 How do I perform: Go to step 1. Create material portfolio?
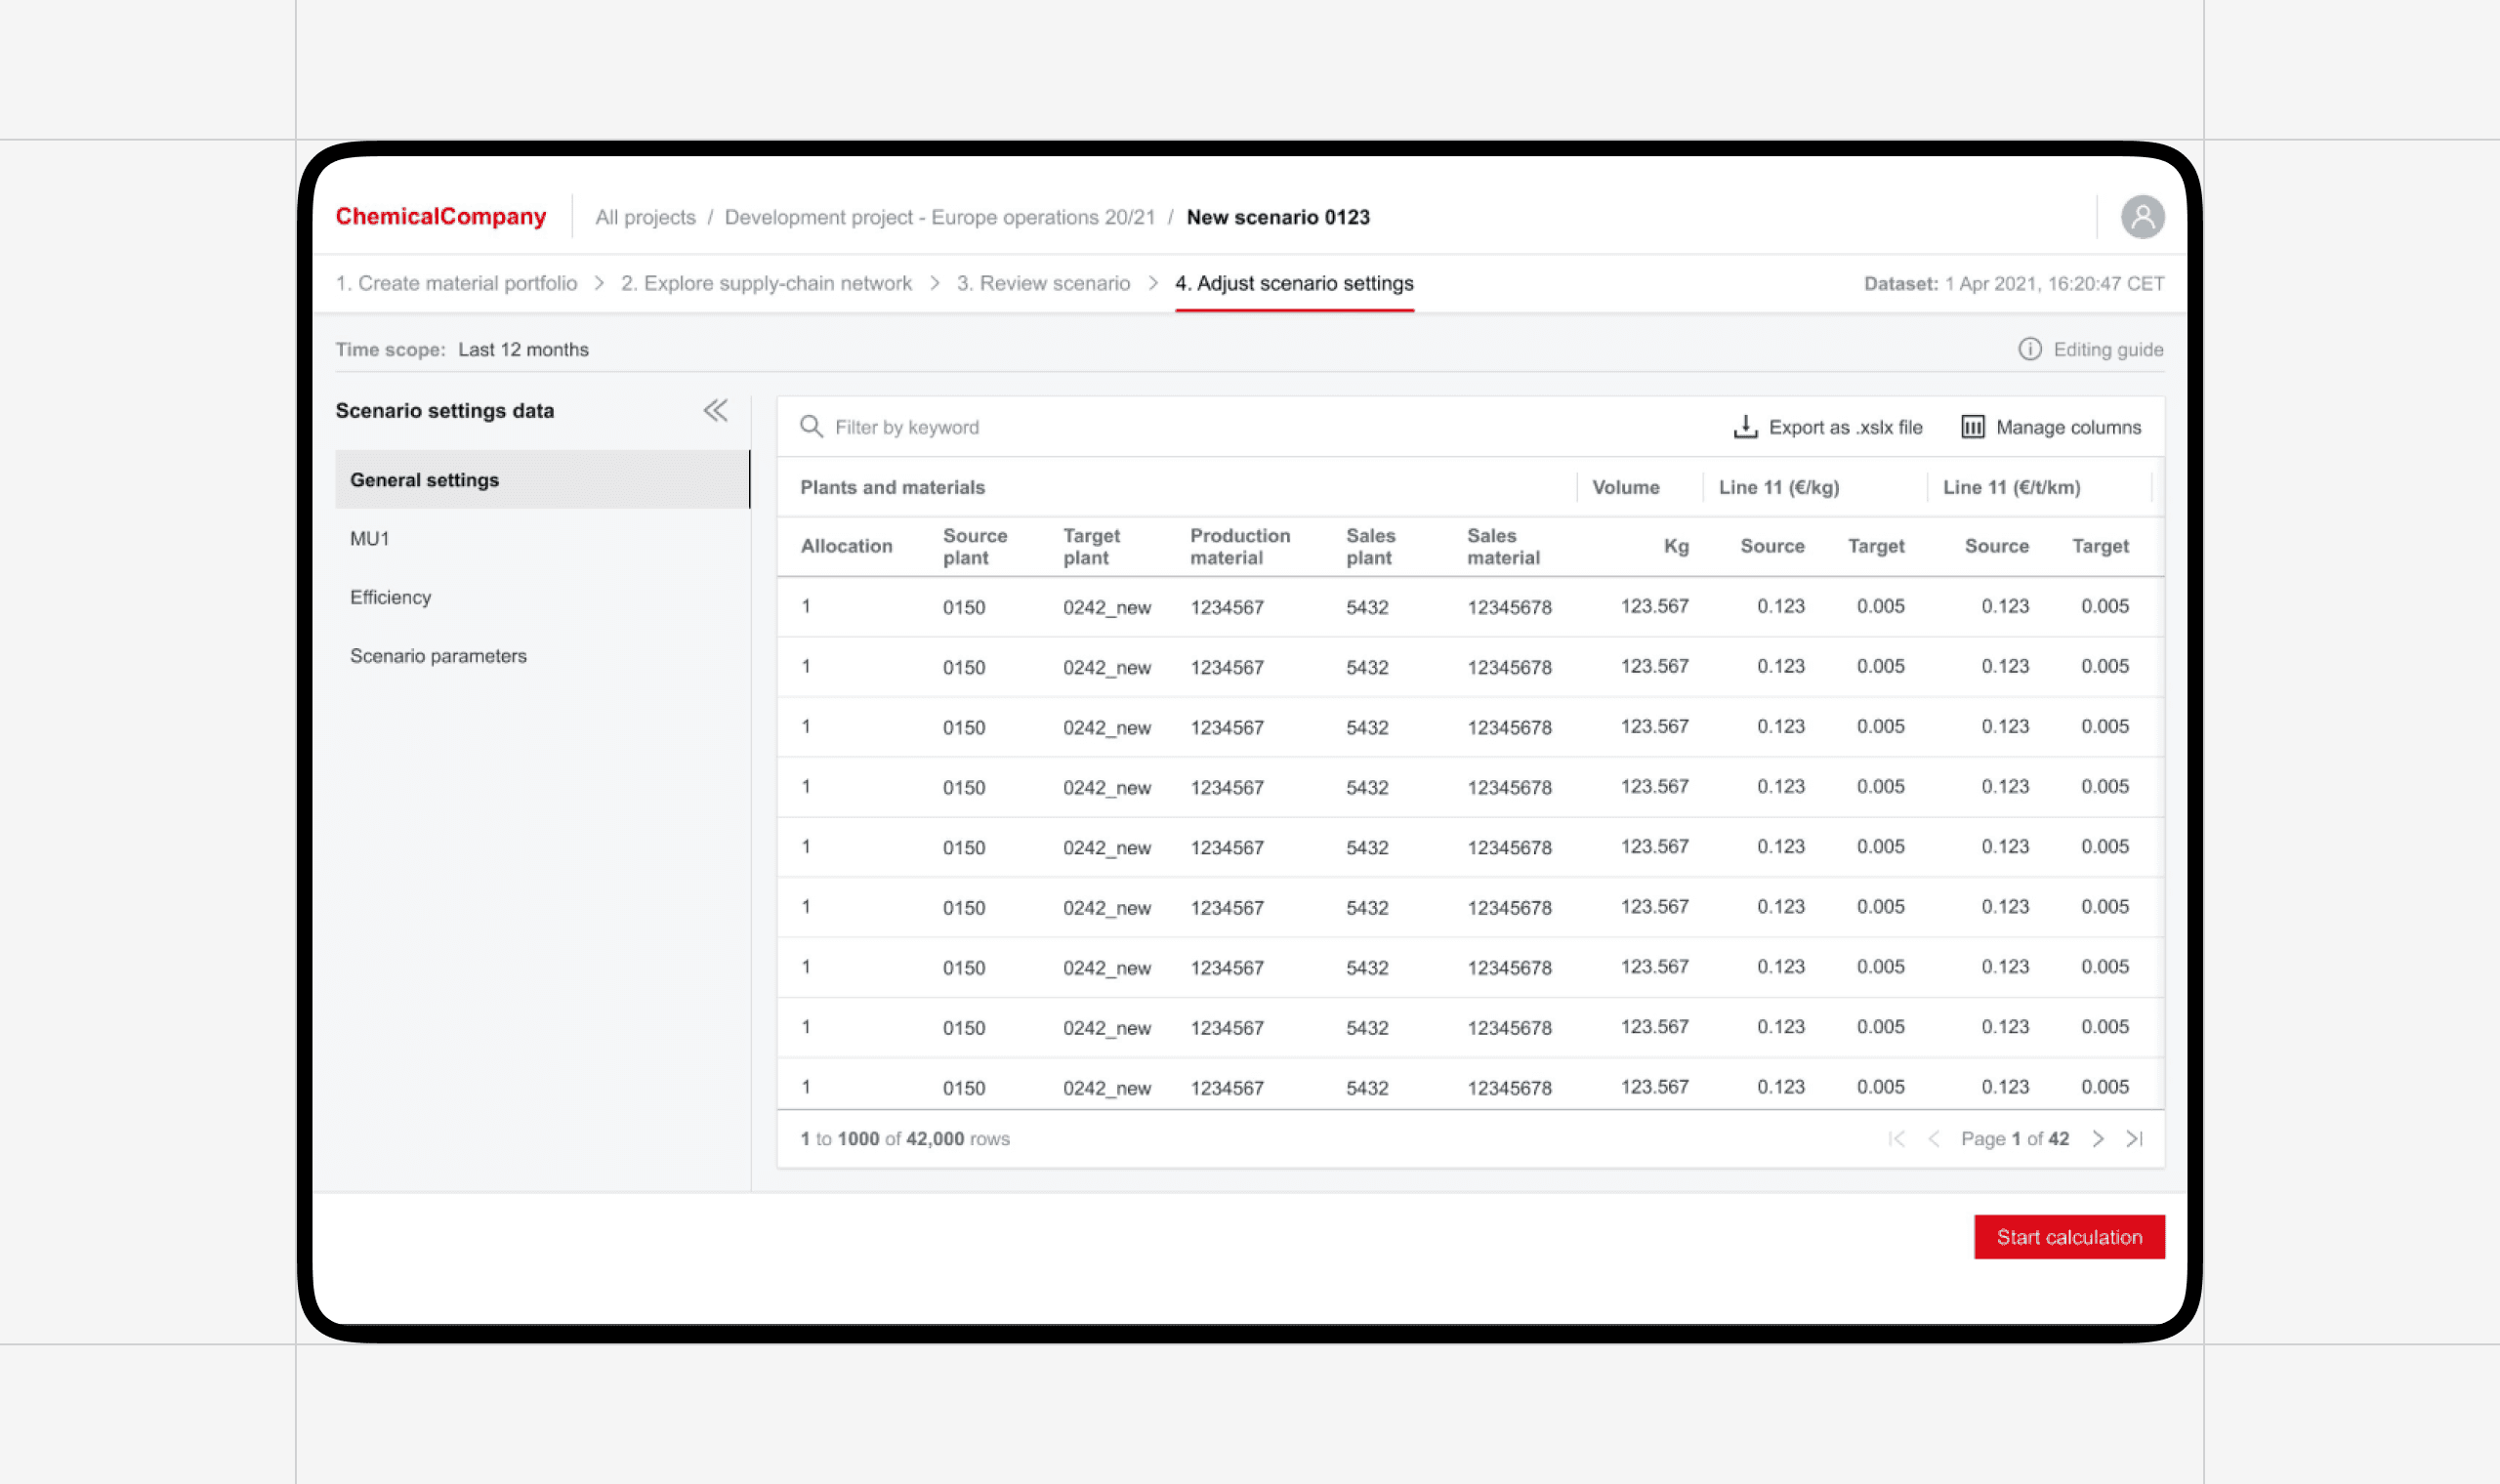[x=456, y=283]
